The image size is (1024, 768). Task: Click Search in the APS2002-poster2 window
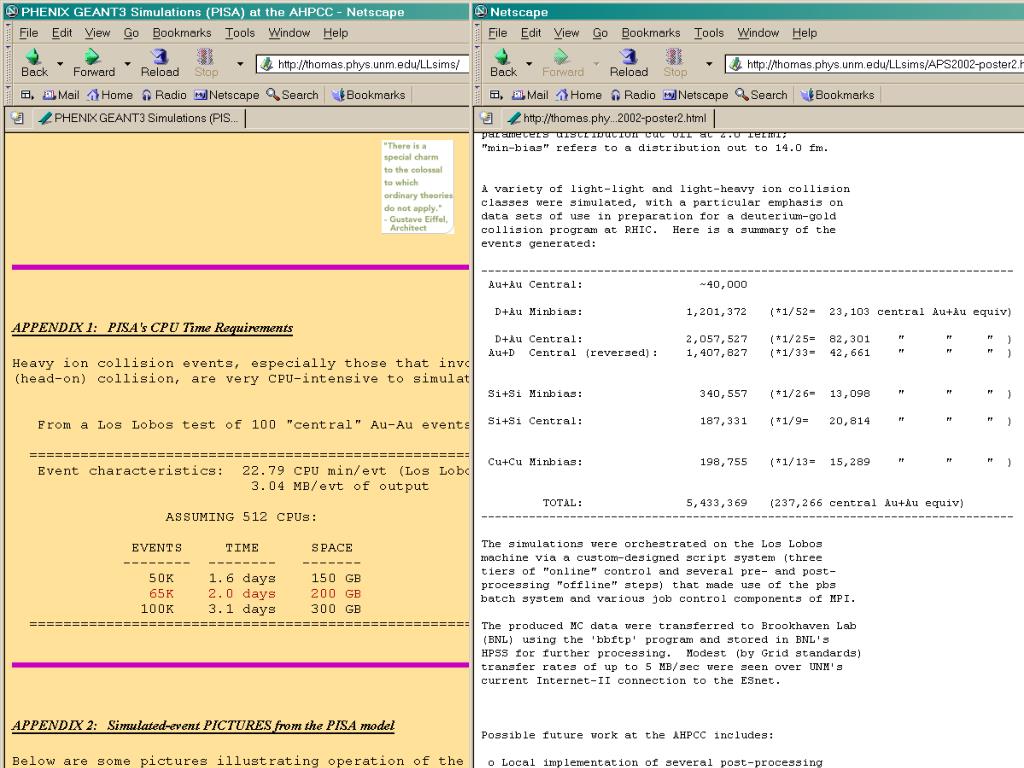coord(761,95)
